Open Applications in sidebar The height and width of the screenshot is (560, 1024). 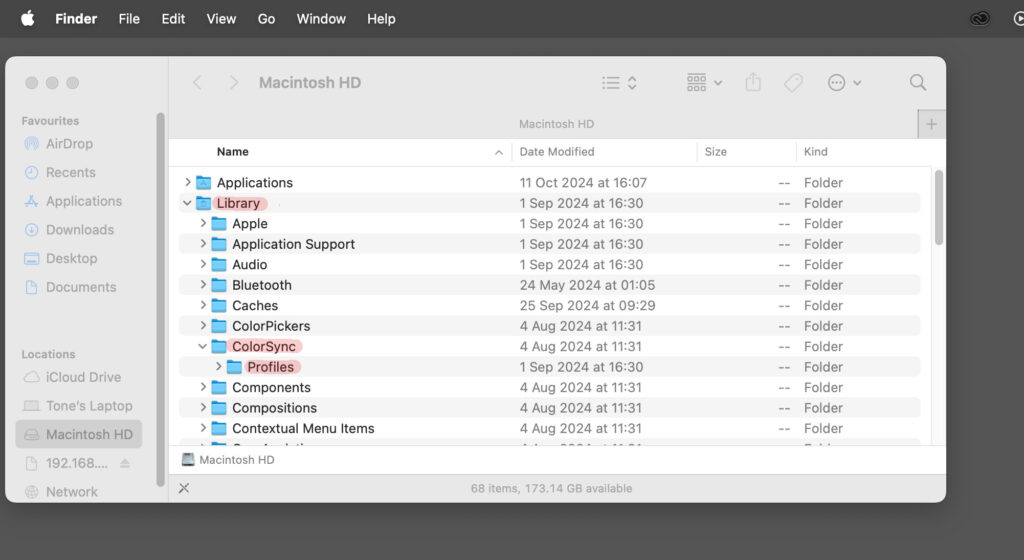click(73, 201)
